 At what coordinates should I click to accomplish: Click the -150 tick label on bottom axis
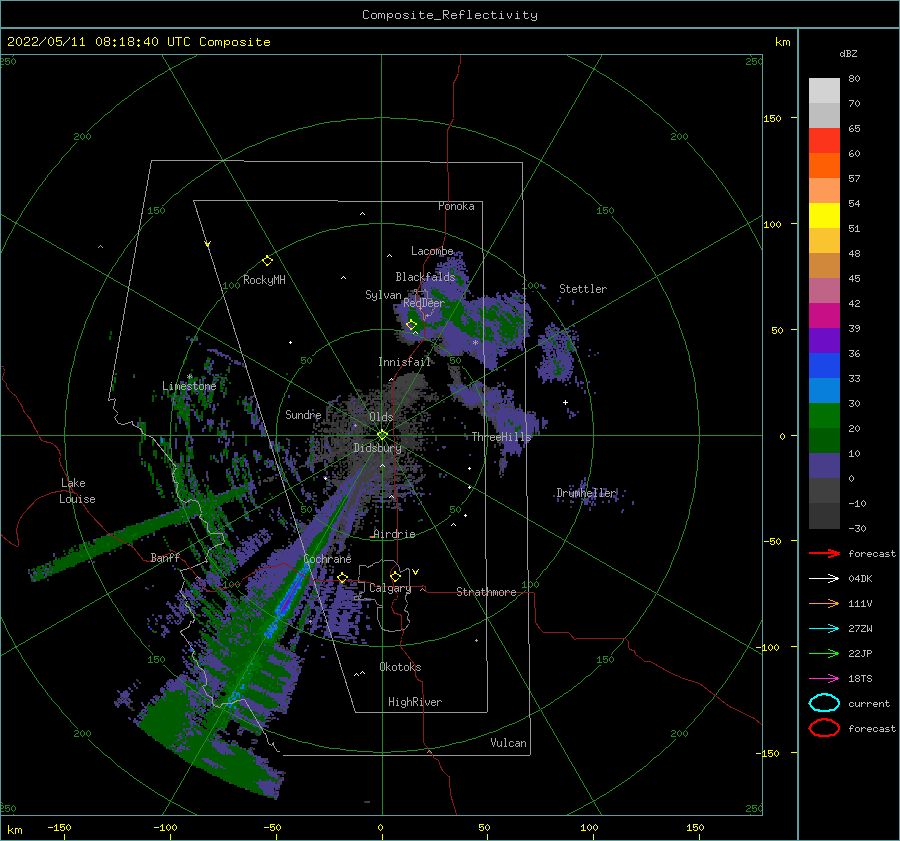59,827
